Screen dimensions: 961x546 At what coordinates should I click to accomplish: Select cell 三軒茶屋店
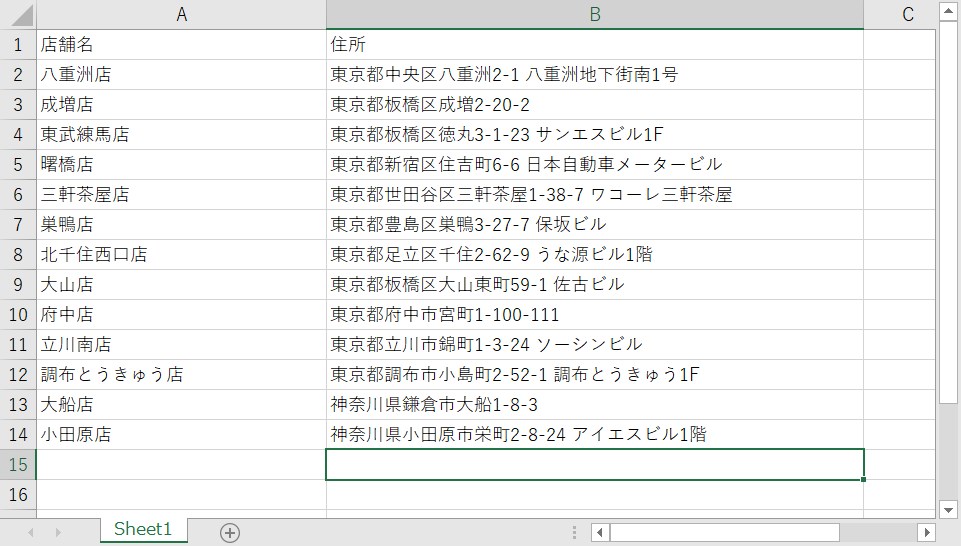(x=181, y=195)
